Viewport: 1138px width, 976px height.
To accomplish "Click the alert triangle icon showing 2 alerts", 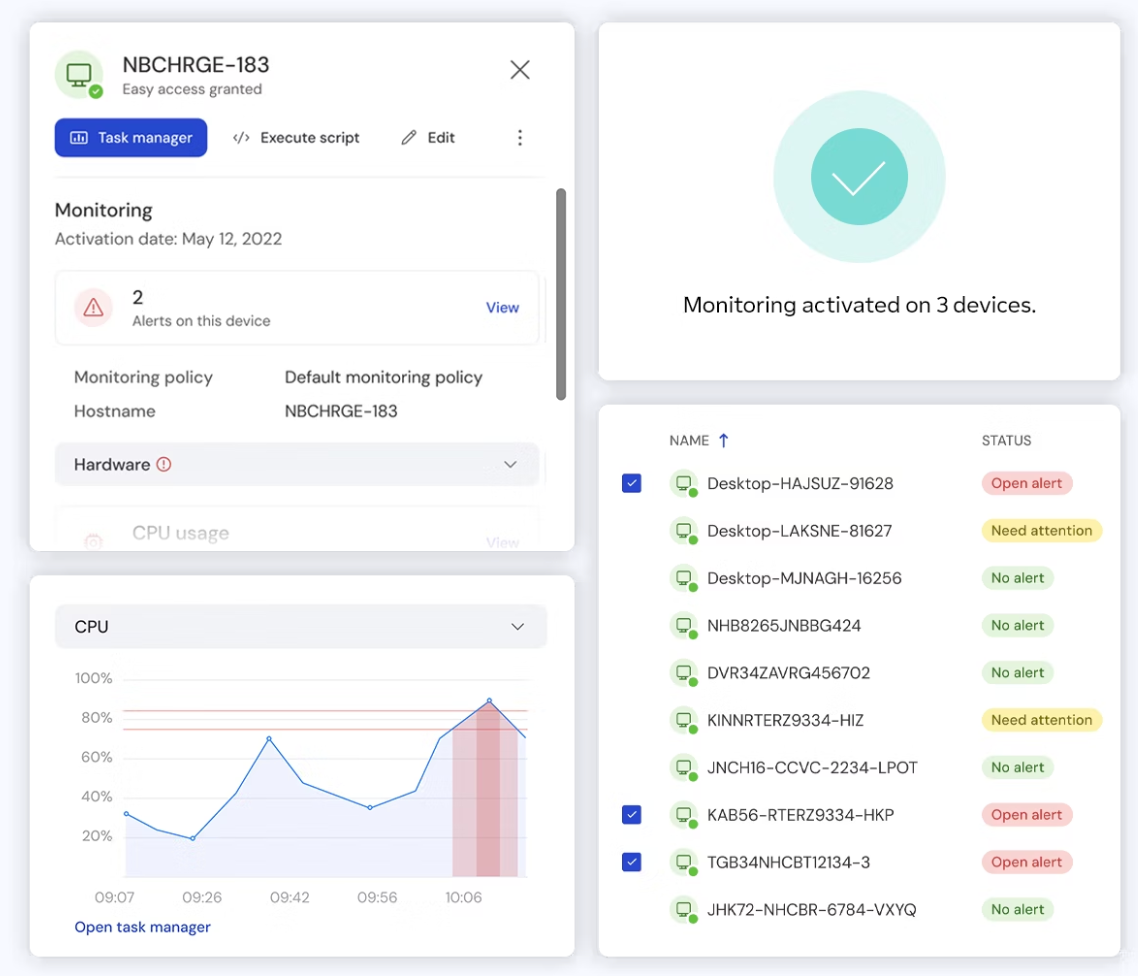I will tap(94, 307).
